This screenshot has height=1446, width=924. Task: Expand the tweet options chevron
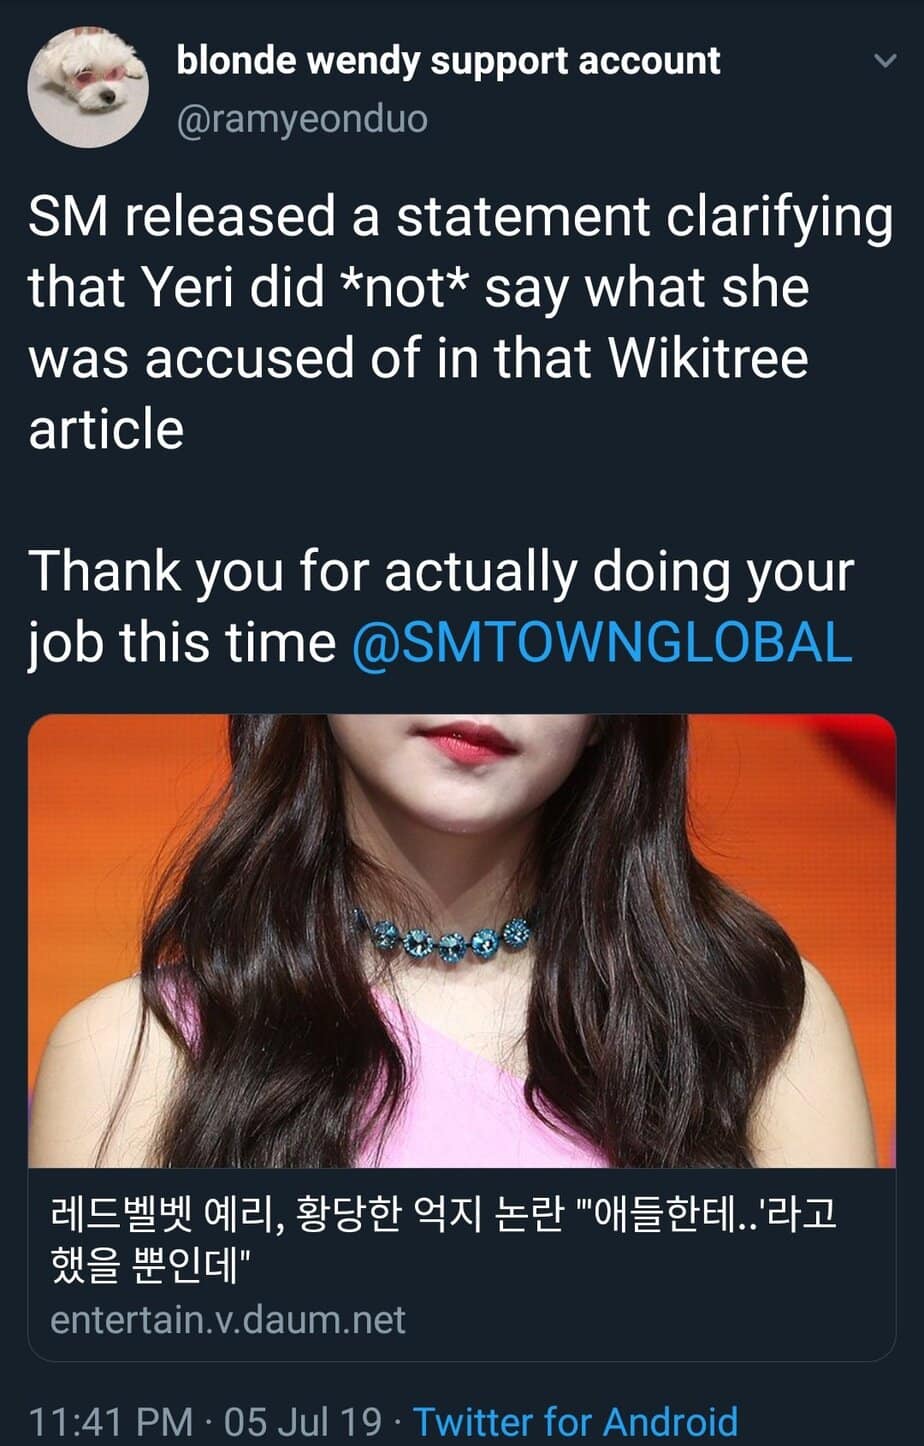tap(884, 61)
